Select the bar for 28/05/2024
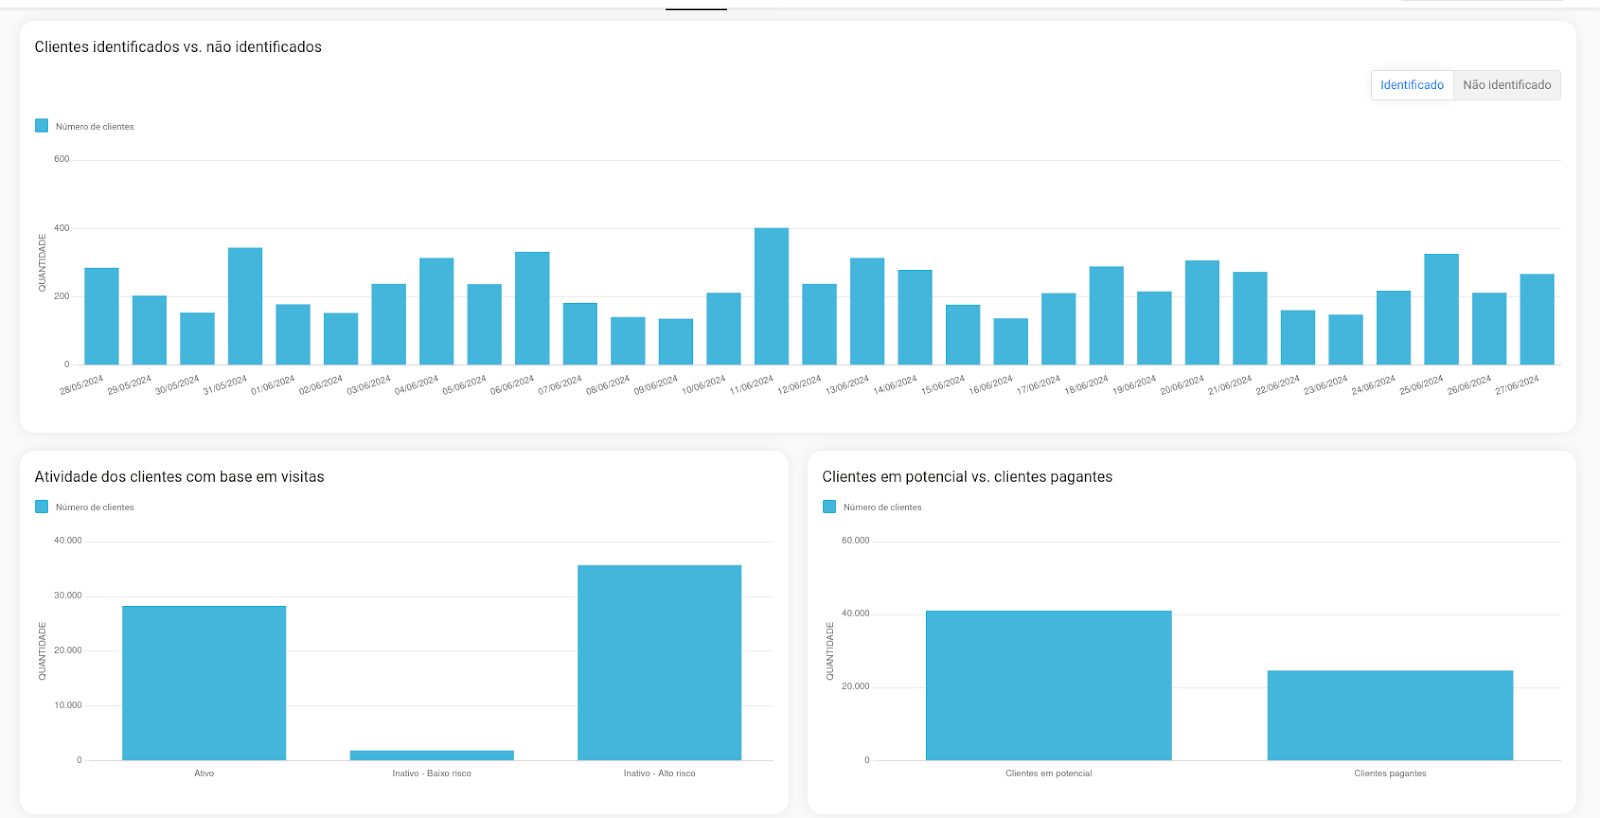Screen dimensions: 1600x818 pos(101,316)
